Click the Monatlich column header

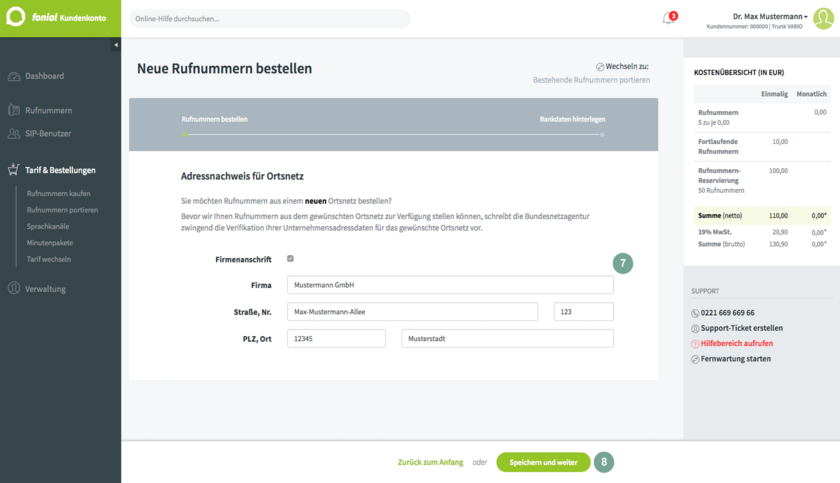pos(811,94)
